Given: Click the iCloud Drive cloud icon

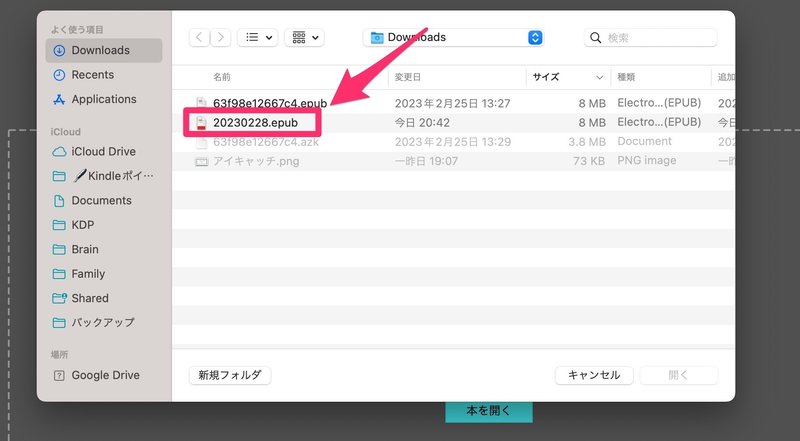Looking at the screenshot, I should pos(59,152).
